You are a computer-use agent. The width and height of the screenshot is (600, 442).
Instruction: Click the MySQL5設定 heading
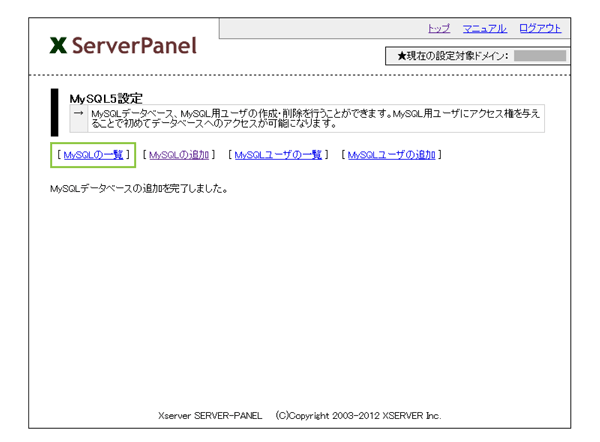tap(106, 98)
